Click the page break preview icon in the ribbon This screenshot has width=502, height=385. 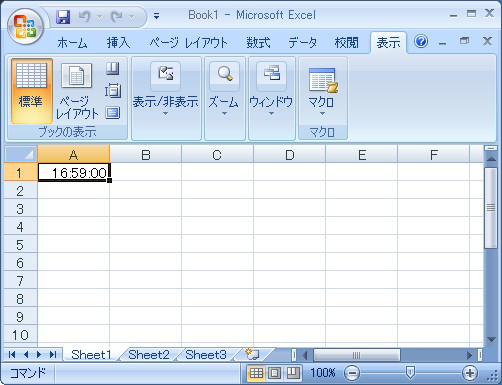113,69
